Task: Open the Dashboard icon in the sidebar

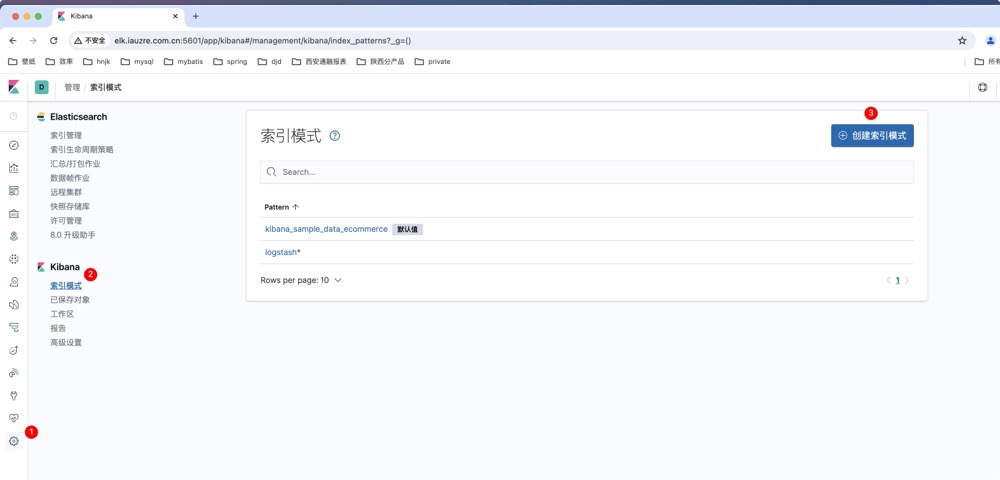Action: point(14,191)
